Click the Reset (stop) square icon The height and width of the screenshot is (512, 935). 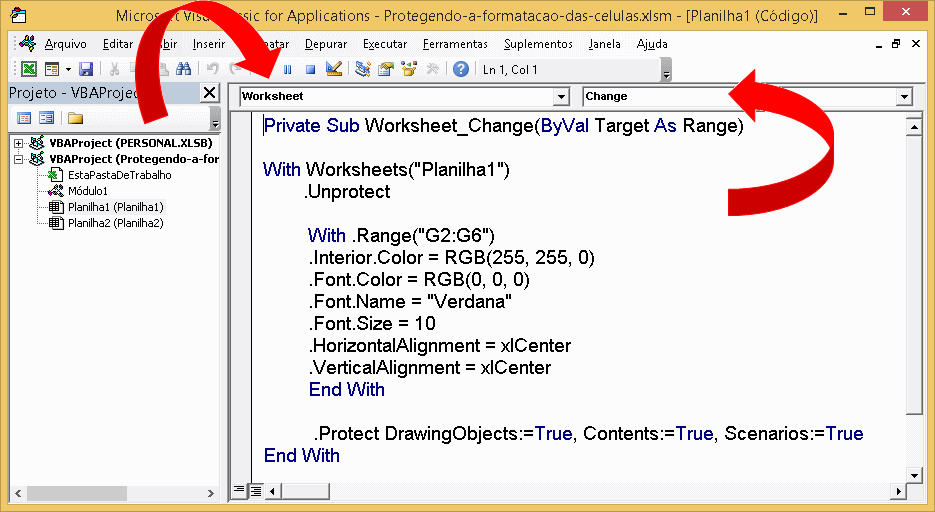[x=310, y=70]
